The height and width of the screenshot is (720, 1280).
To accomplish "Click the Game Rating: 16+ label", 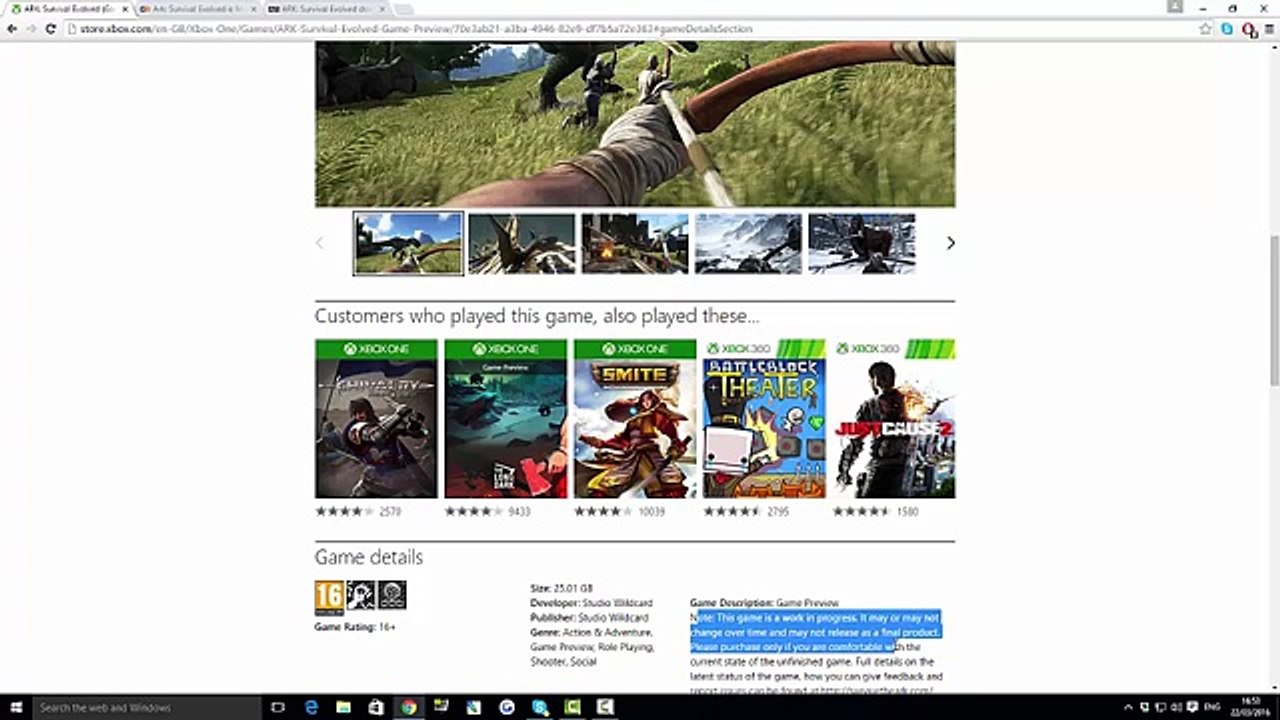I will (x=355, y=627).
